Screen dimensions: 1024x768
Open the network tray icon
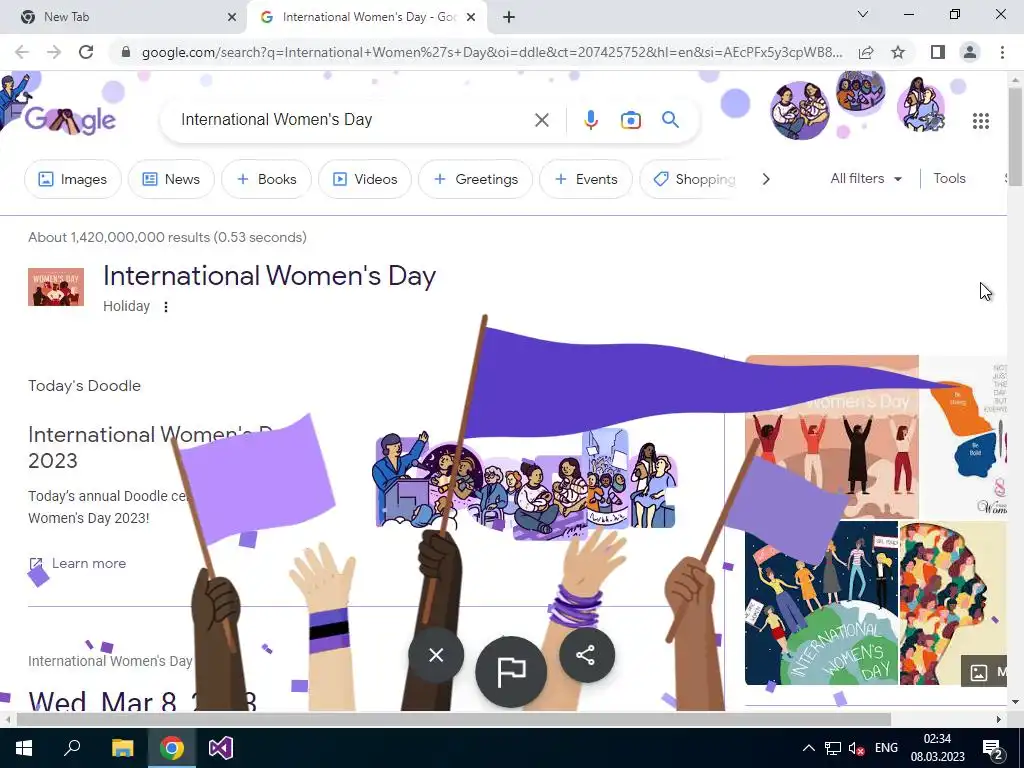tap(833, 748)
